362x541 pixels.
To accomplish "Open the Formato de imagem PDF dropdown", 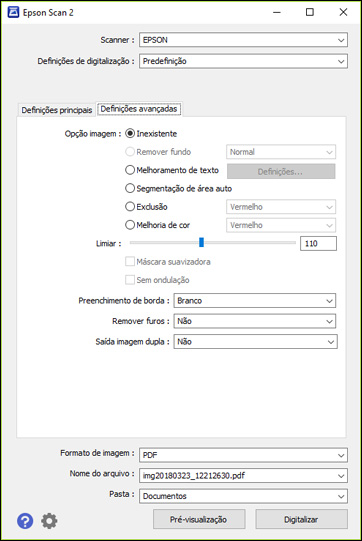I will [x=243, y=455].
